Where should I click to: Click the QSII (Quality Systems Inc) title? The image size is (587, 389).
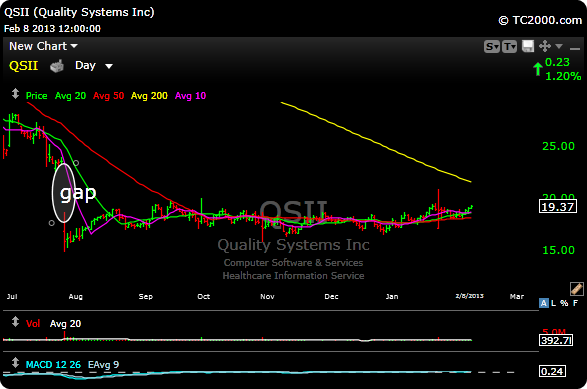click(x=79, y=12)
